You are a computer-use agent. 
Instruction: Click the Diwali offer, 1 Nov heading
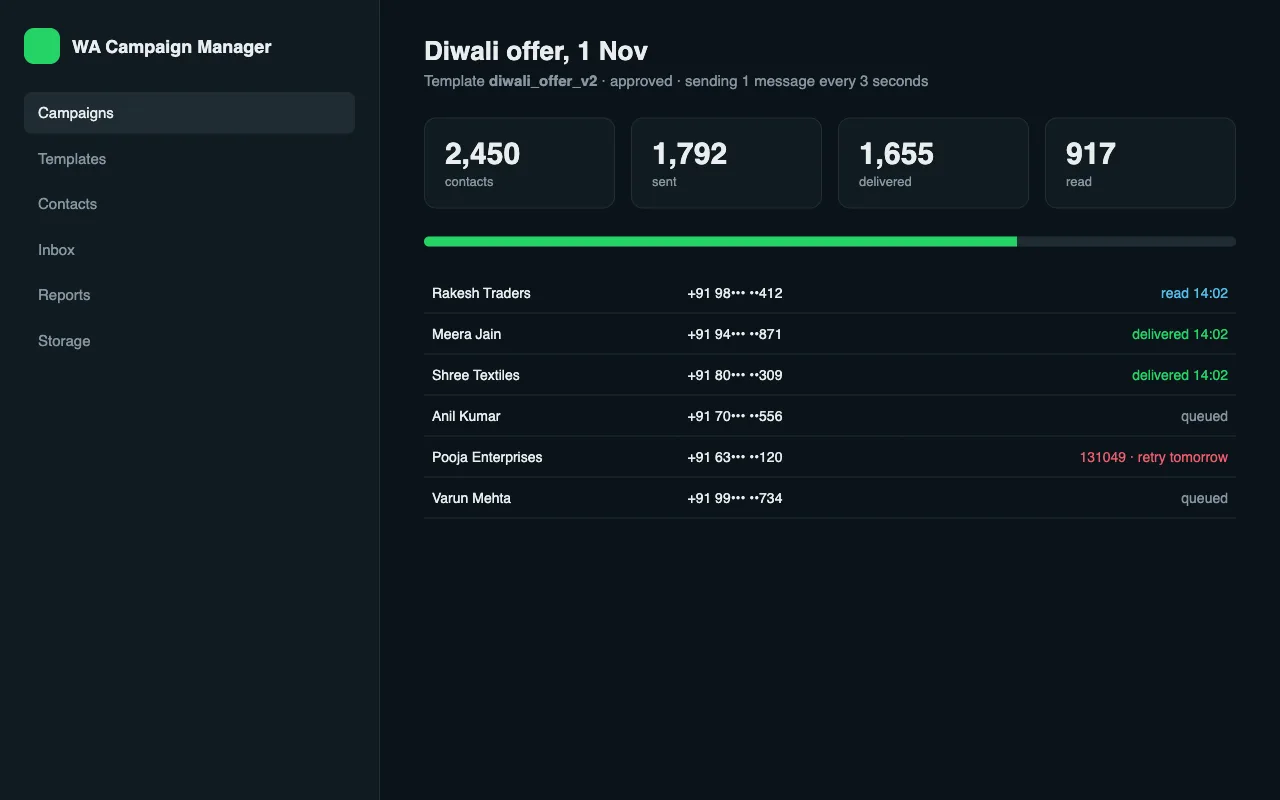(536, 51)
